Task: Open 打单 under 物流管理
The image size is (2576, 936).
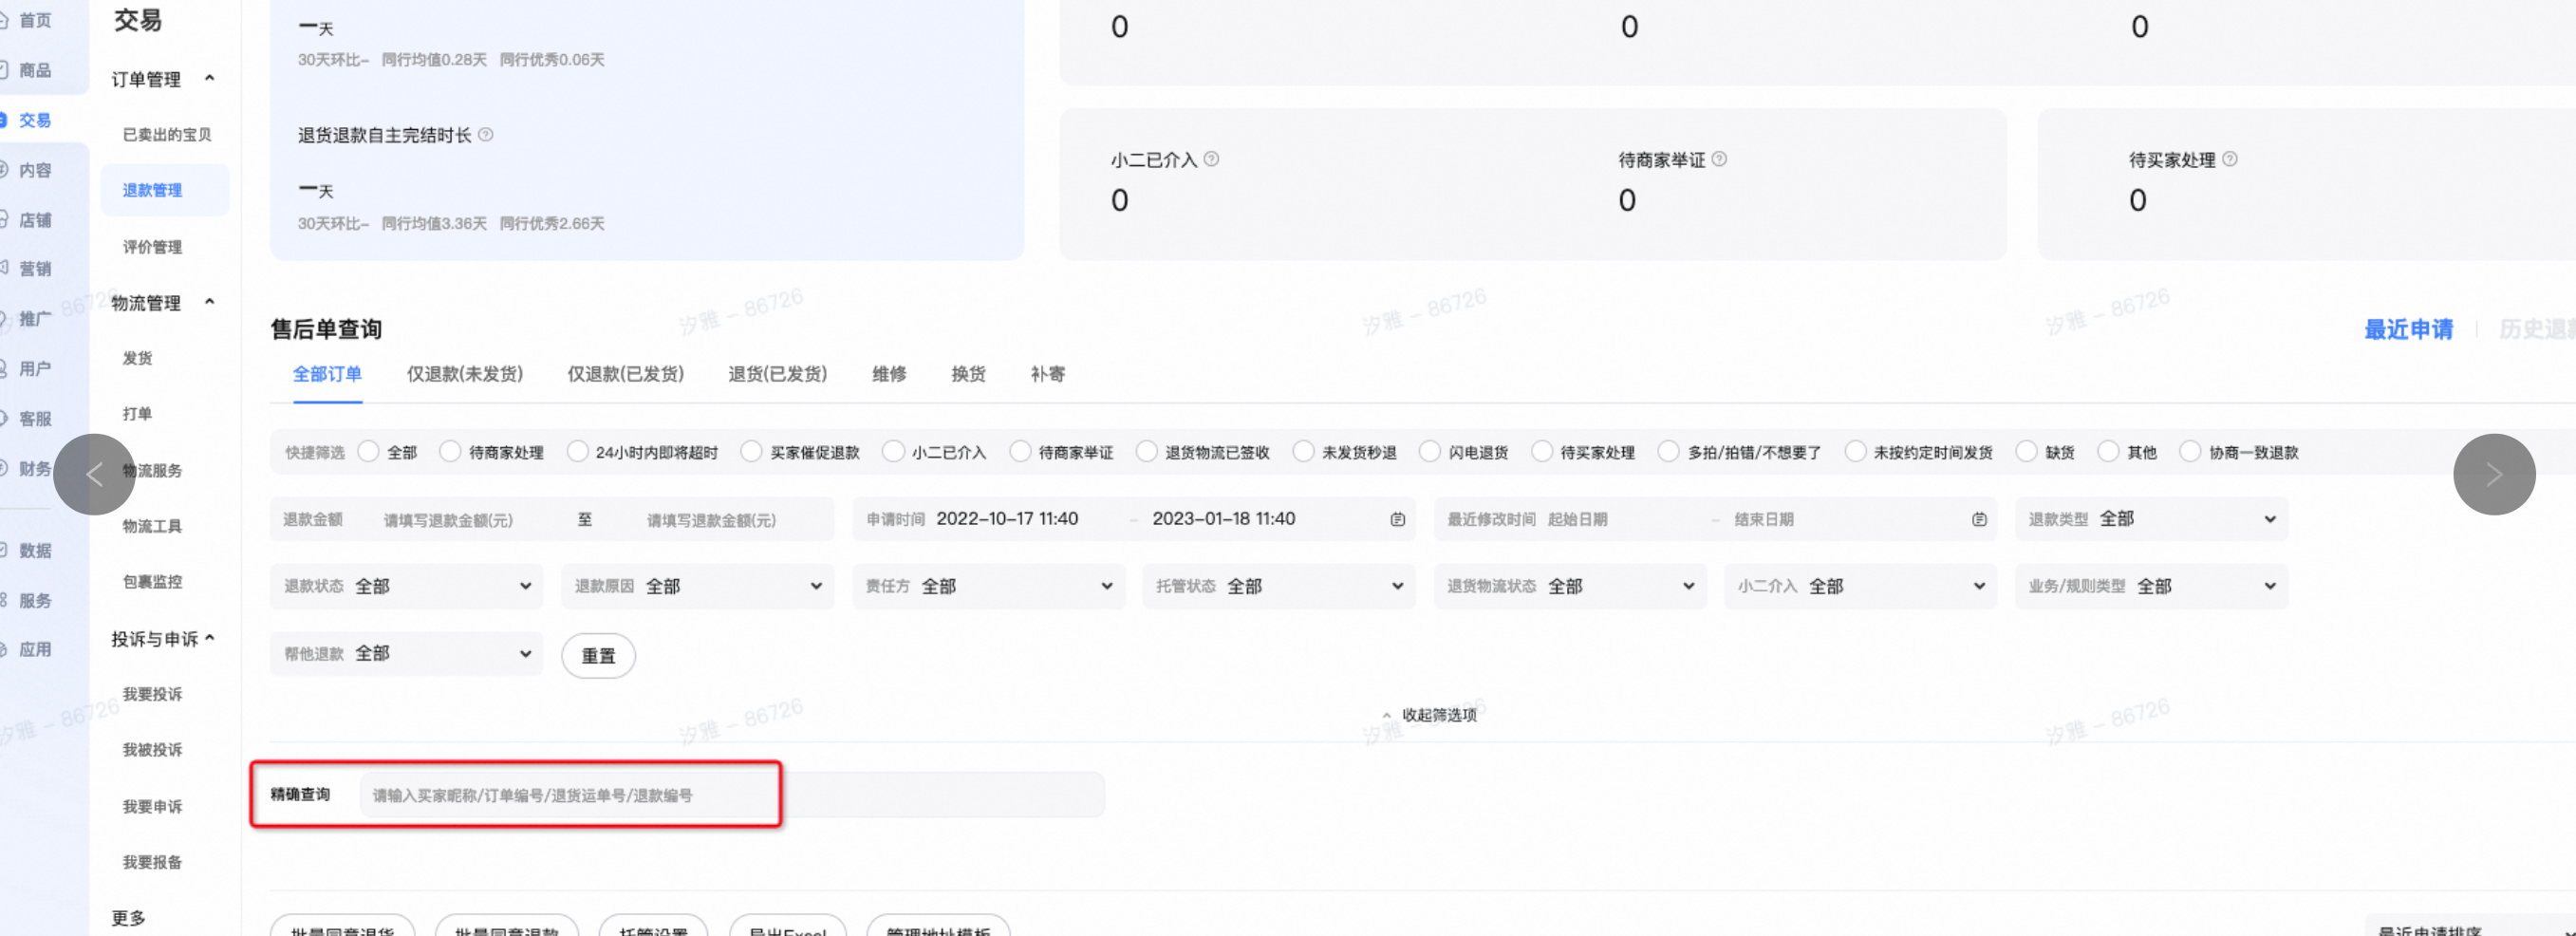Action: point(137,414)
